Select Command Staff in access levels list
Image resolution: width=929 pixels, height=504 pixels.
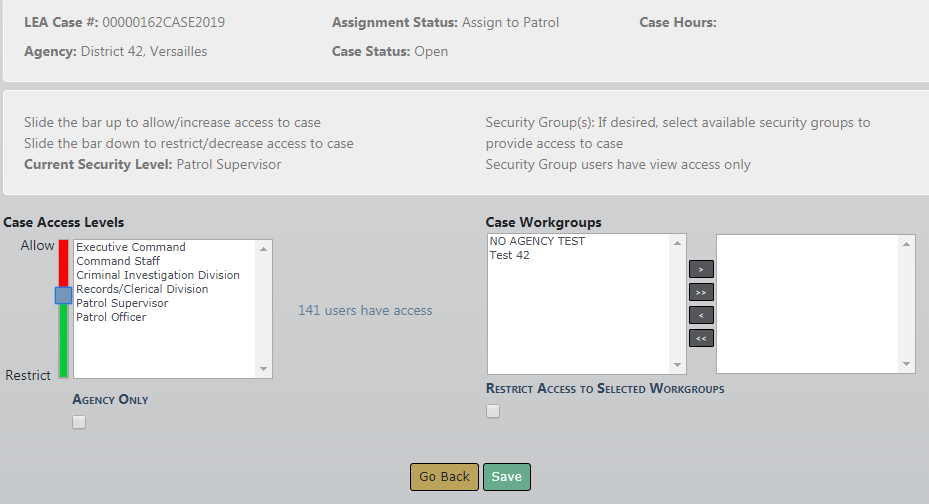pyautogui.click(x=118, y=261)
